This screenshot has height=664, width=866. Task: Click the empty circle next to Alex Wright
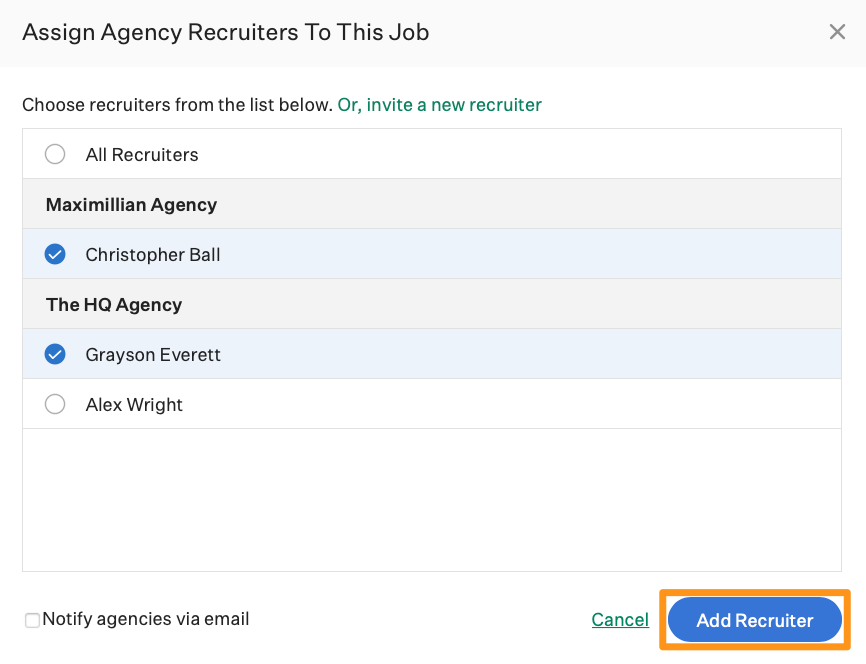coord(55,404)
